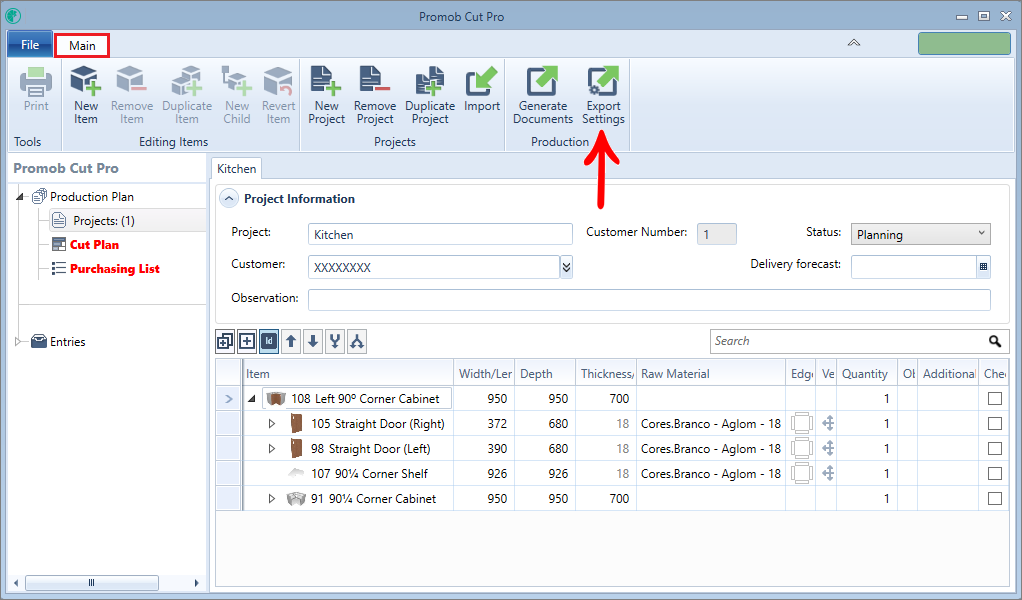Image resolution: width=1022 pixels, height=600 pixels.
Task: Check the box for 98 Straight Door (Left)
Action: click(x=995, y=448)
